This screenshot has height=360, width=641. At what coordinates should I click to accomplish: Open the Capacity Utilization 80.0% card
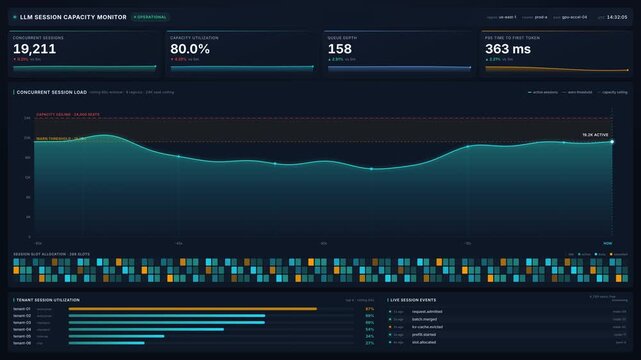pos(242,54)
